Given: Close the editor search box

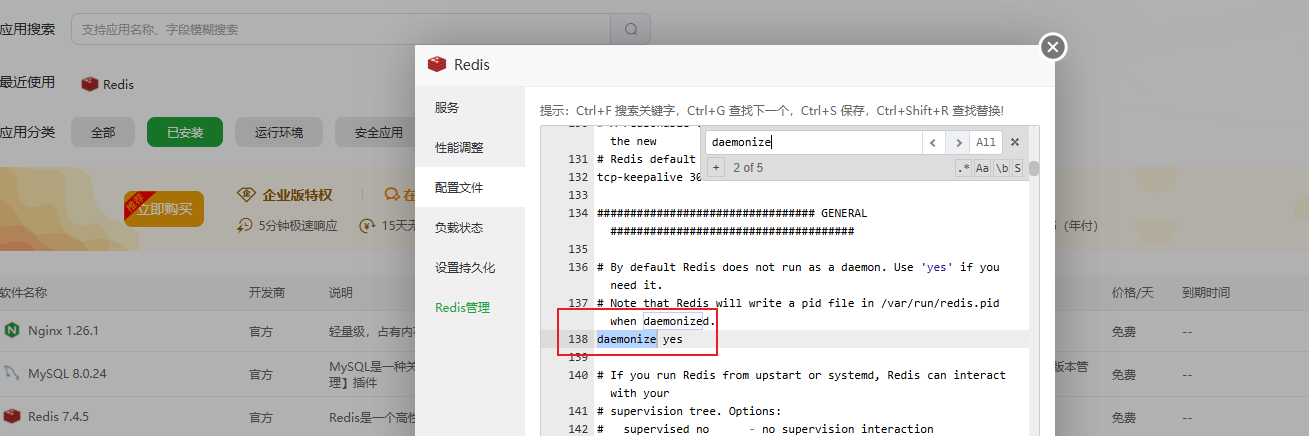Looking at the screenshot, I should [x=1014, y=142].
